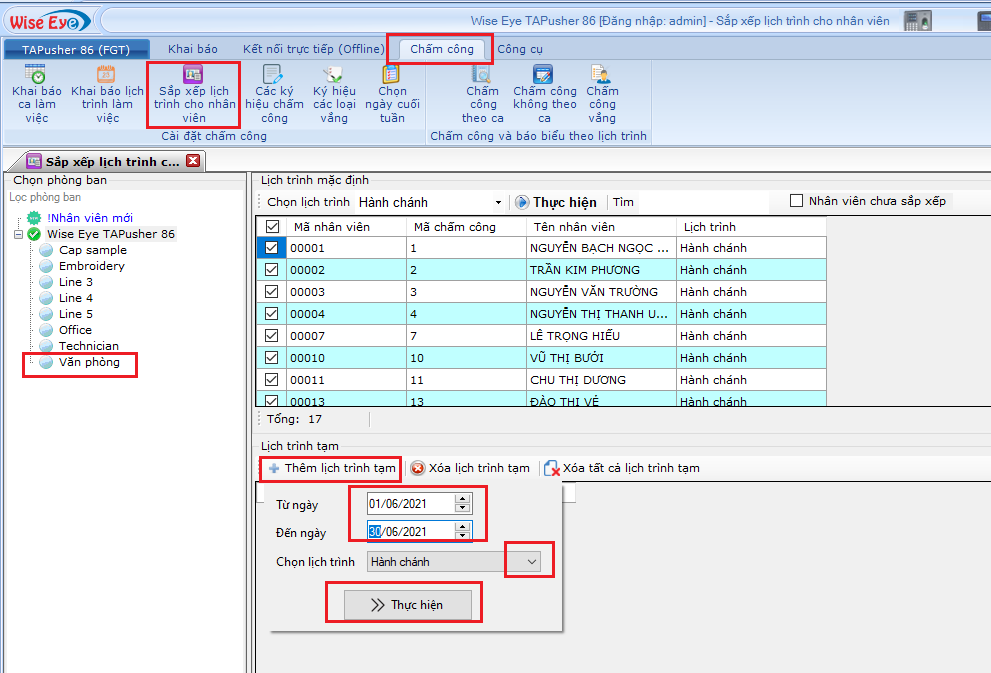Switch to the Khai báo tab
This screenshot has height=673, width=991.
click(x=193, y=49)
